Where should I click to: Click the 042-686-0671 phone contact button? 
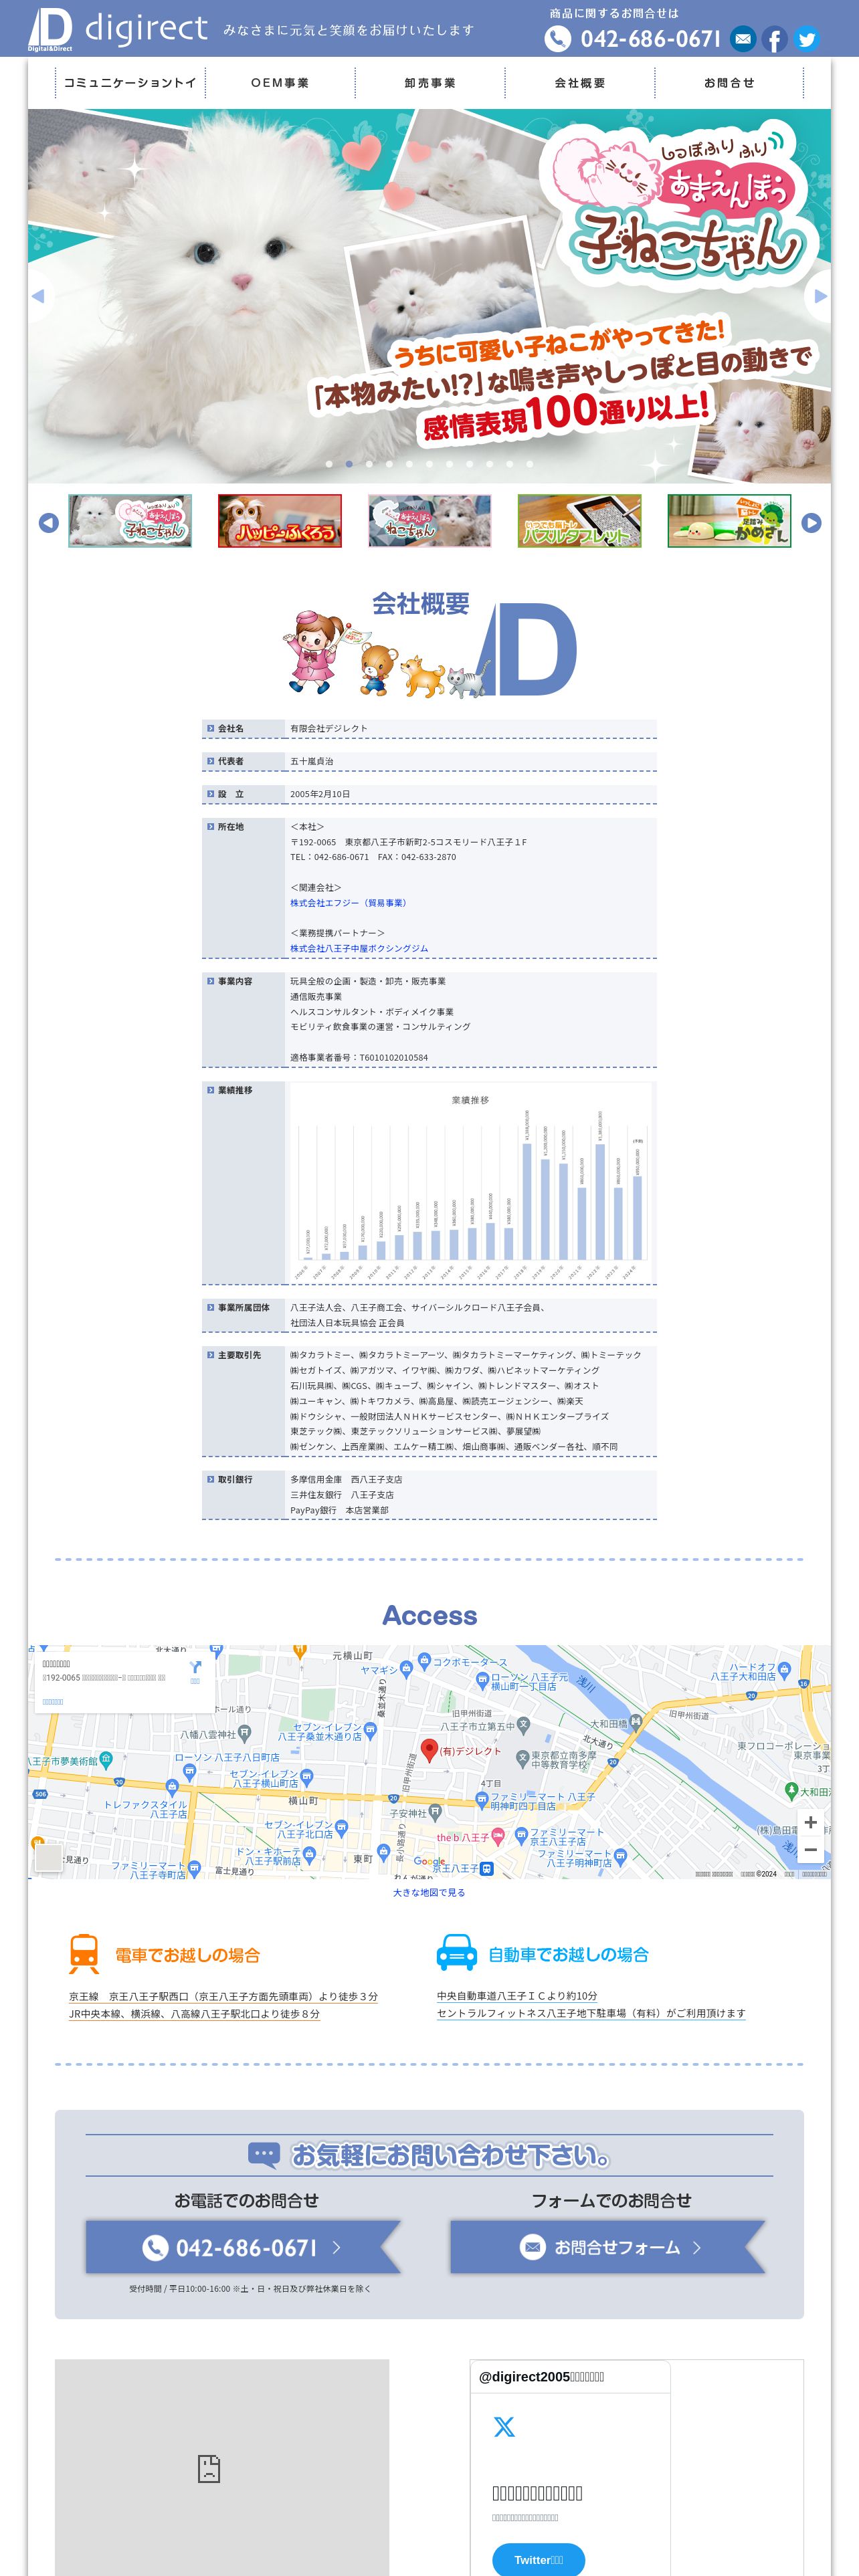243,2247
